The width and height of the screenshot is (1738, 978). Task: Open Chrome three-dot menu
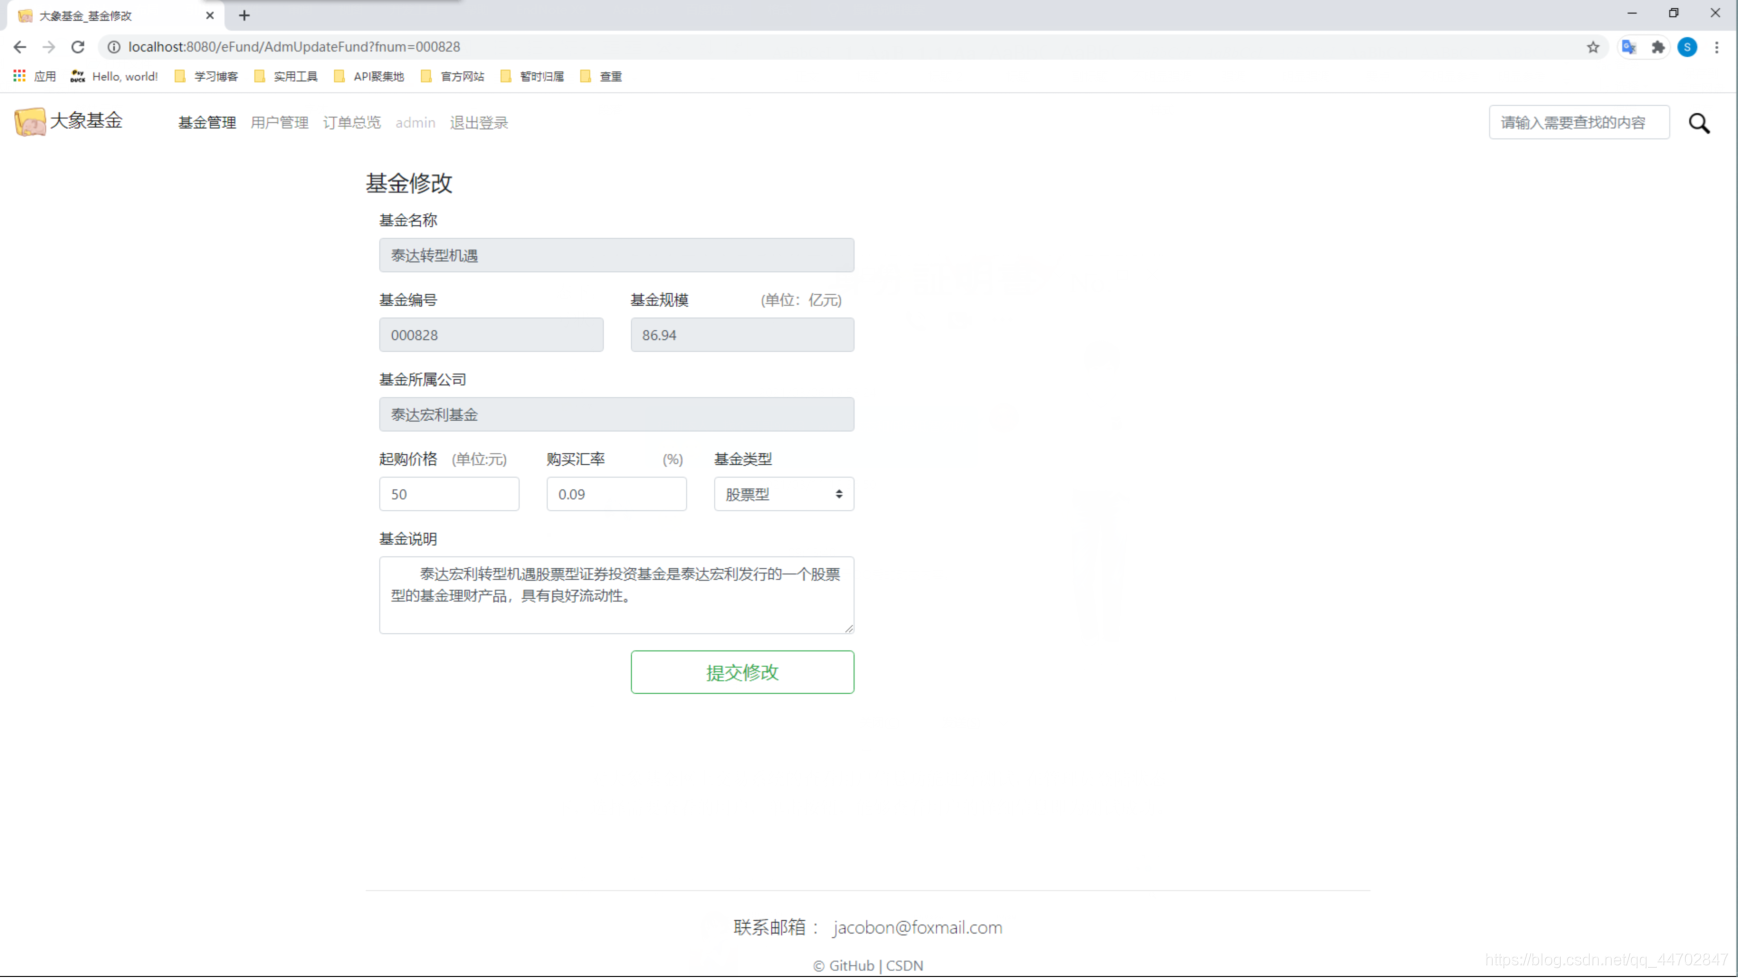tap(1717, 47)
